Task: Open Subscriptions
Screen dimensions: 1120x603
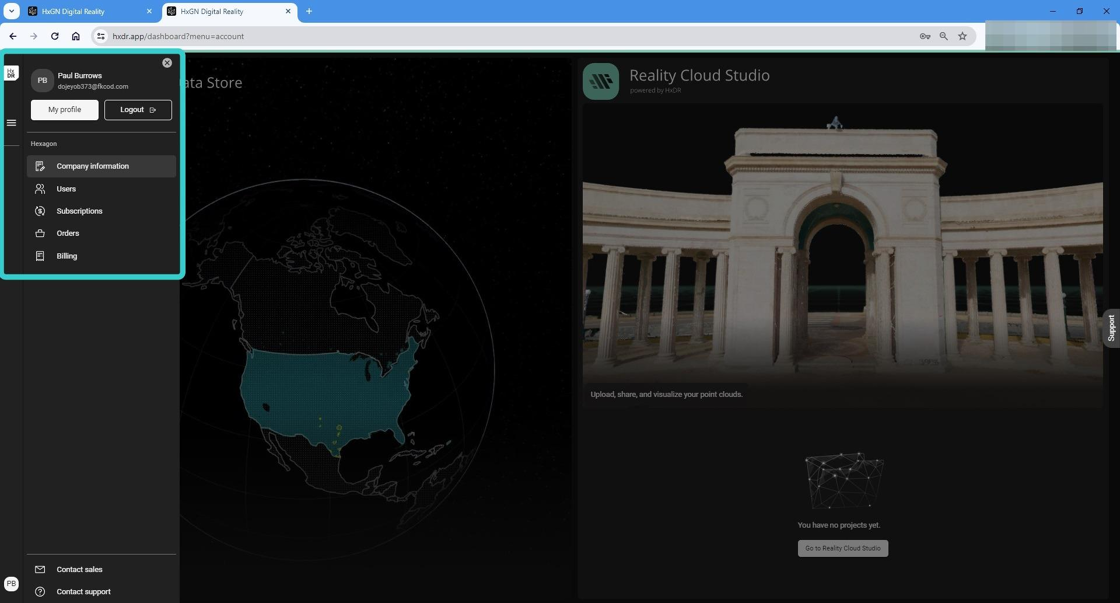Action: [x=101, y=211]
